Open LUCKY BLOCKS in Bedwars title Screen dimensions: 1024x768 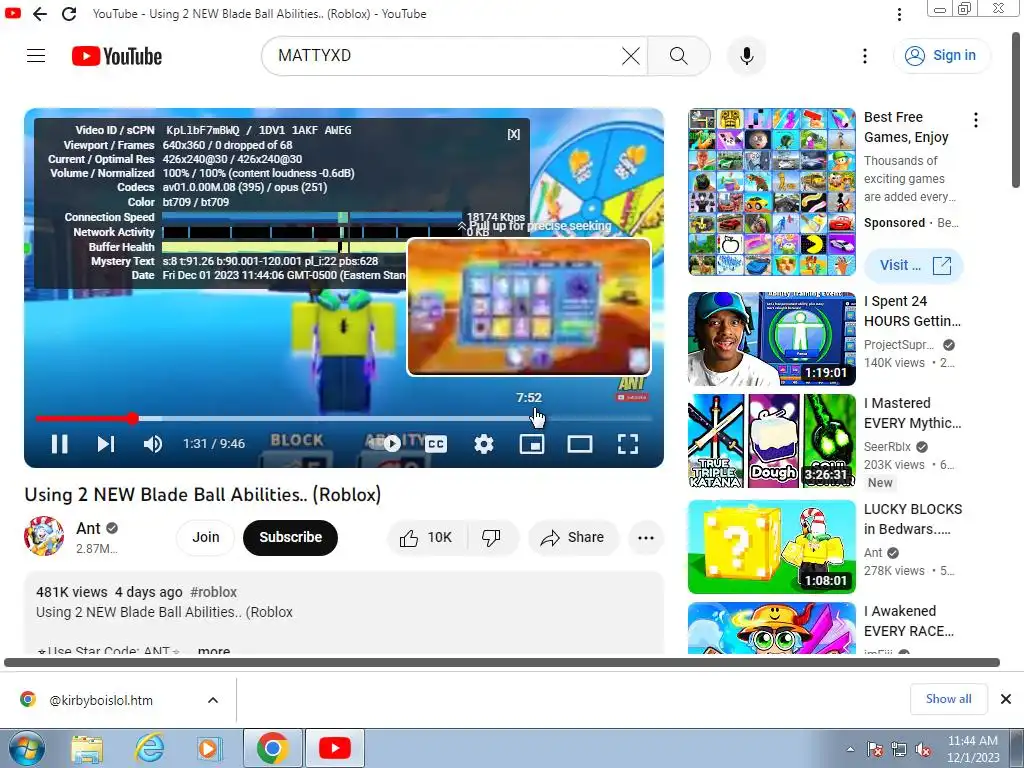[913, 519]
